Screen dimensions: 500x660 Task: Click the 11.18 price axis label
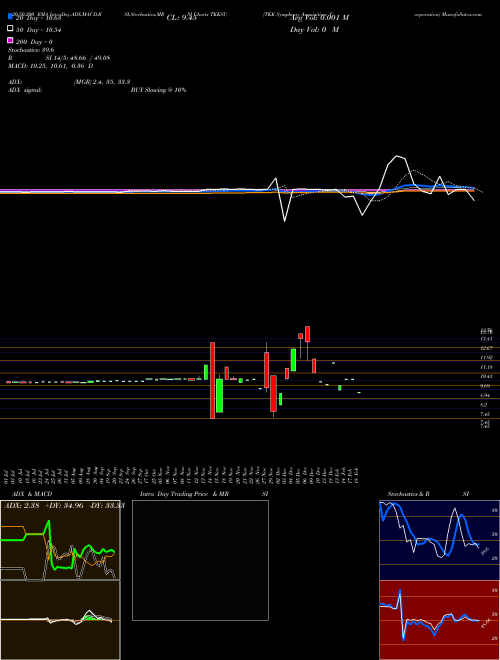tap(486, 367)
